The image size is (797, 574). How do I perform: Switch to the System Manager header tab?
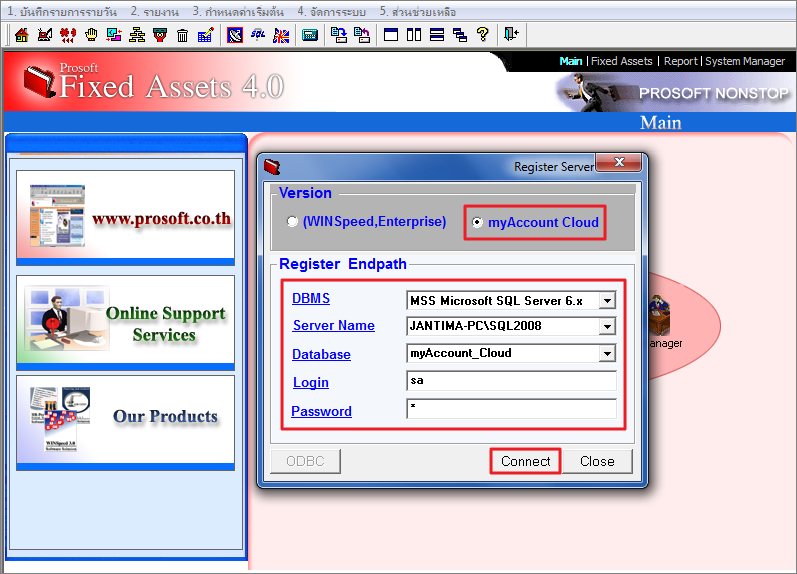[745, 61]
